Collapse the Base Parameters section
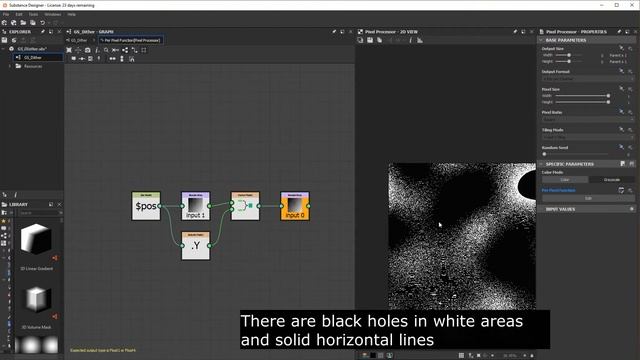Image resolution: width=640 pixels, height=360 pixels. pos(541,40)
